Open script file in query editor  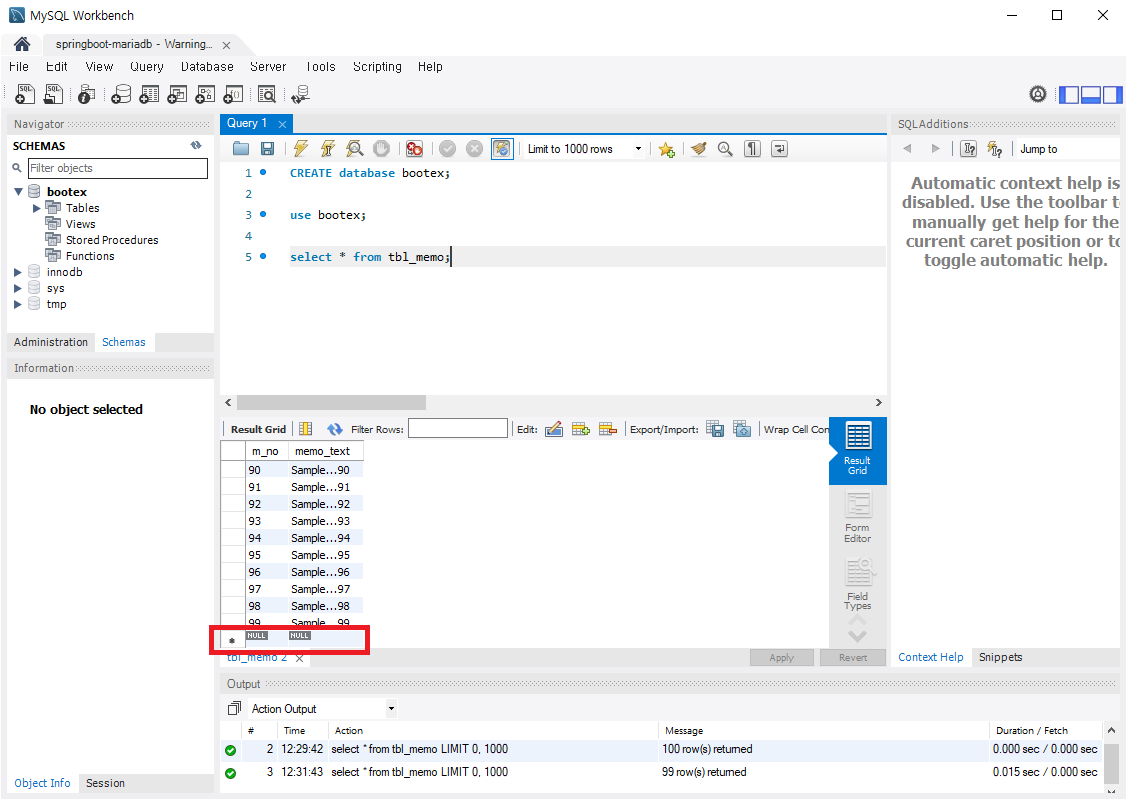(x=241, y=149)
